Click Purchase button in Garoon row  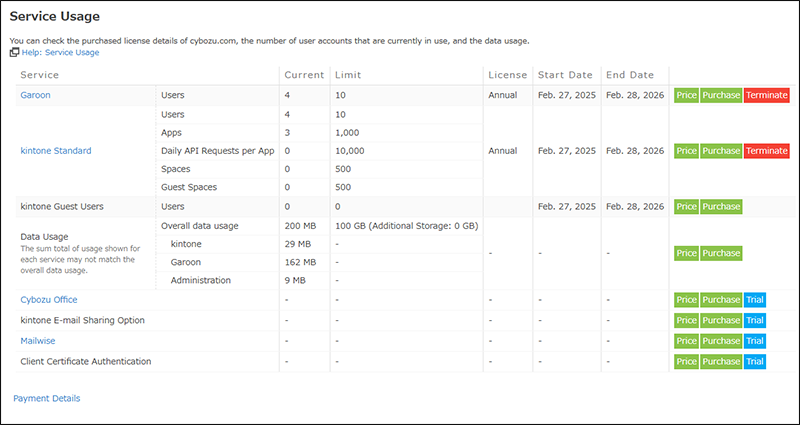click(721, 95)
